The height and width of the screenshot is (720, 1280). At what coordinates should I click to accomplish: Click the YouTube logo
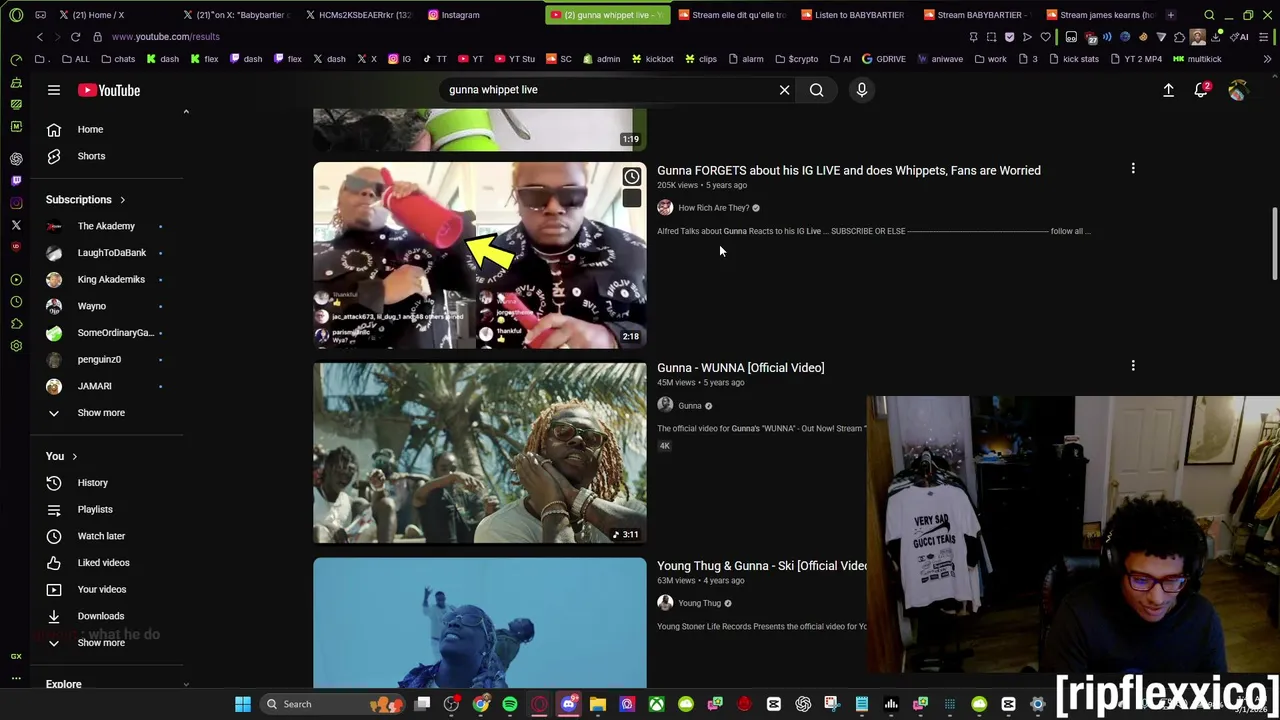109,90
